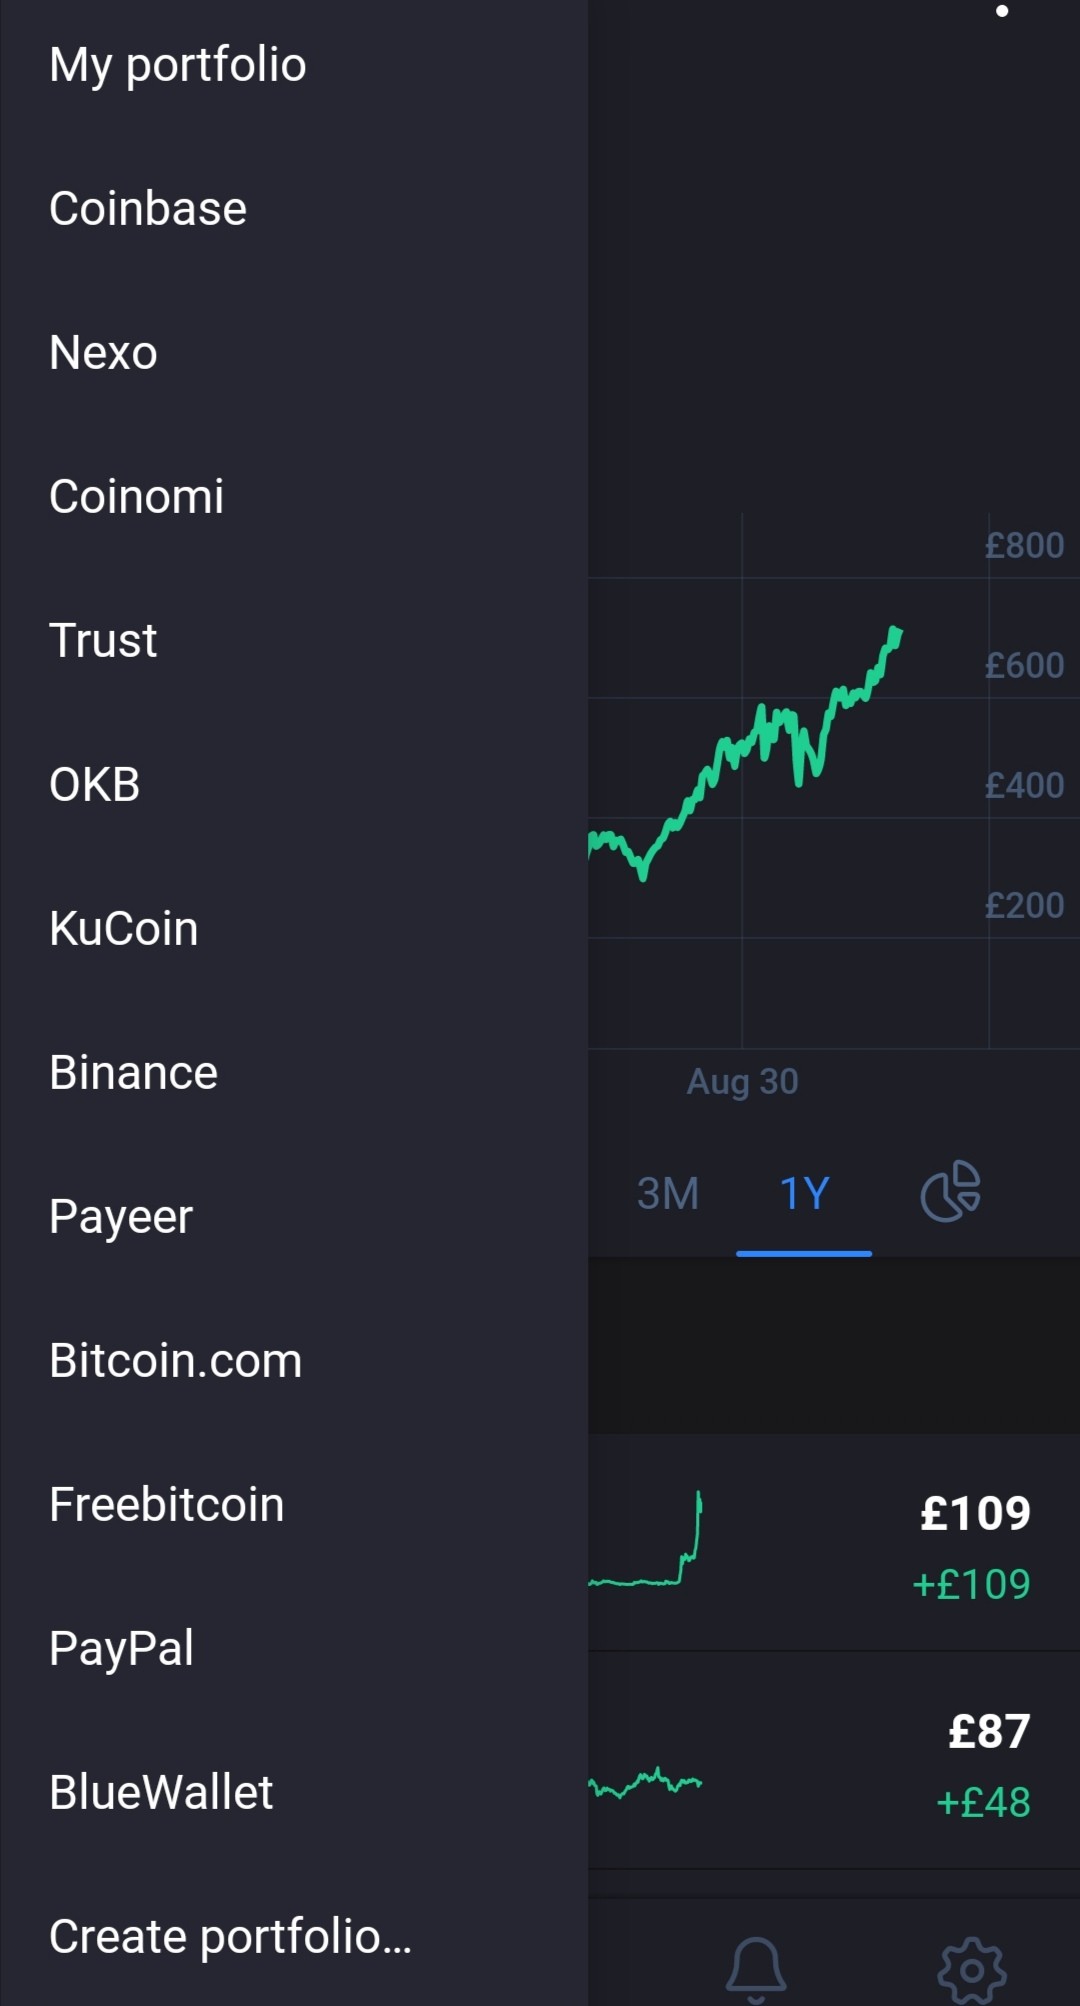
Task: Open the Bitcoin.com portfolio
Action: pos(294,1361)
